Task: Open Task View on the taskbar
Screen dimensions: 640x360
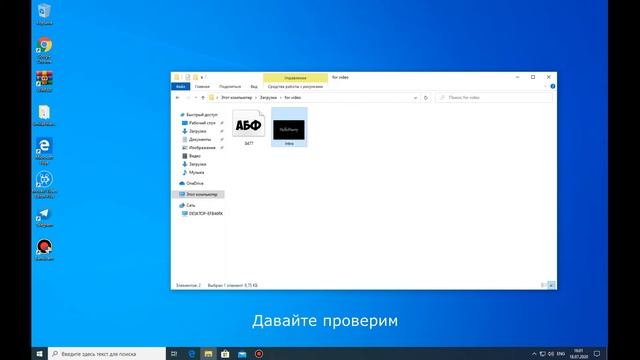Action: (x=174, y=353)
